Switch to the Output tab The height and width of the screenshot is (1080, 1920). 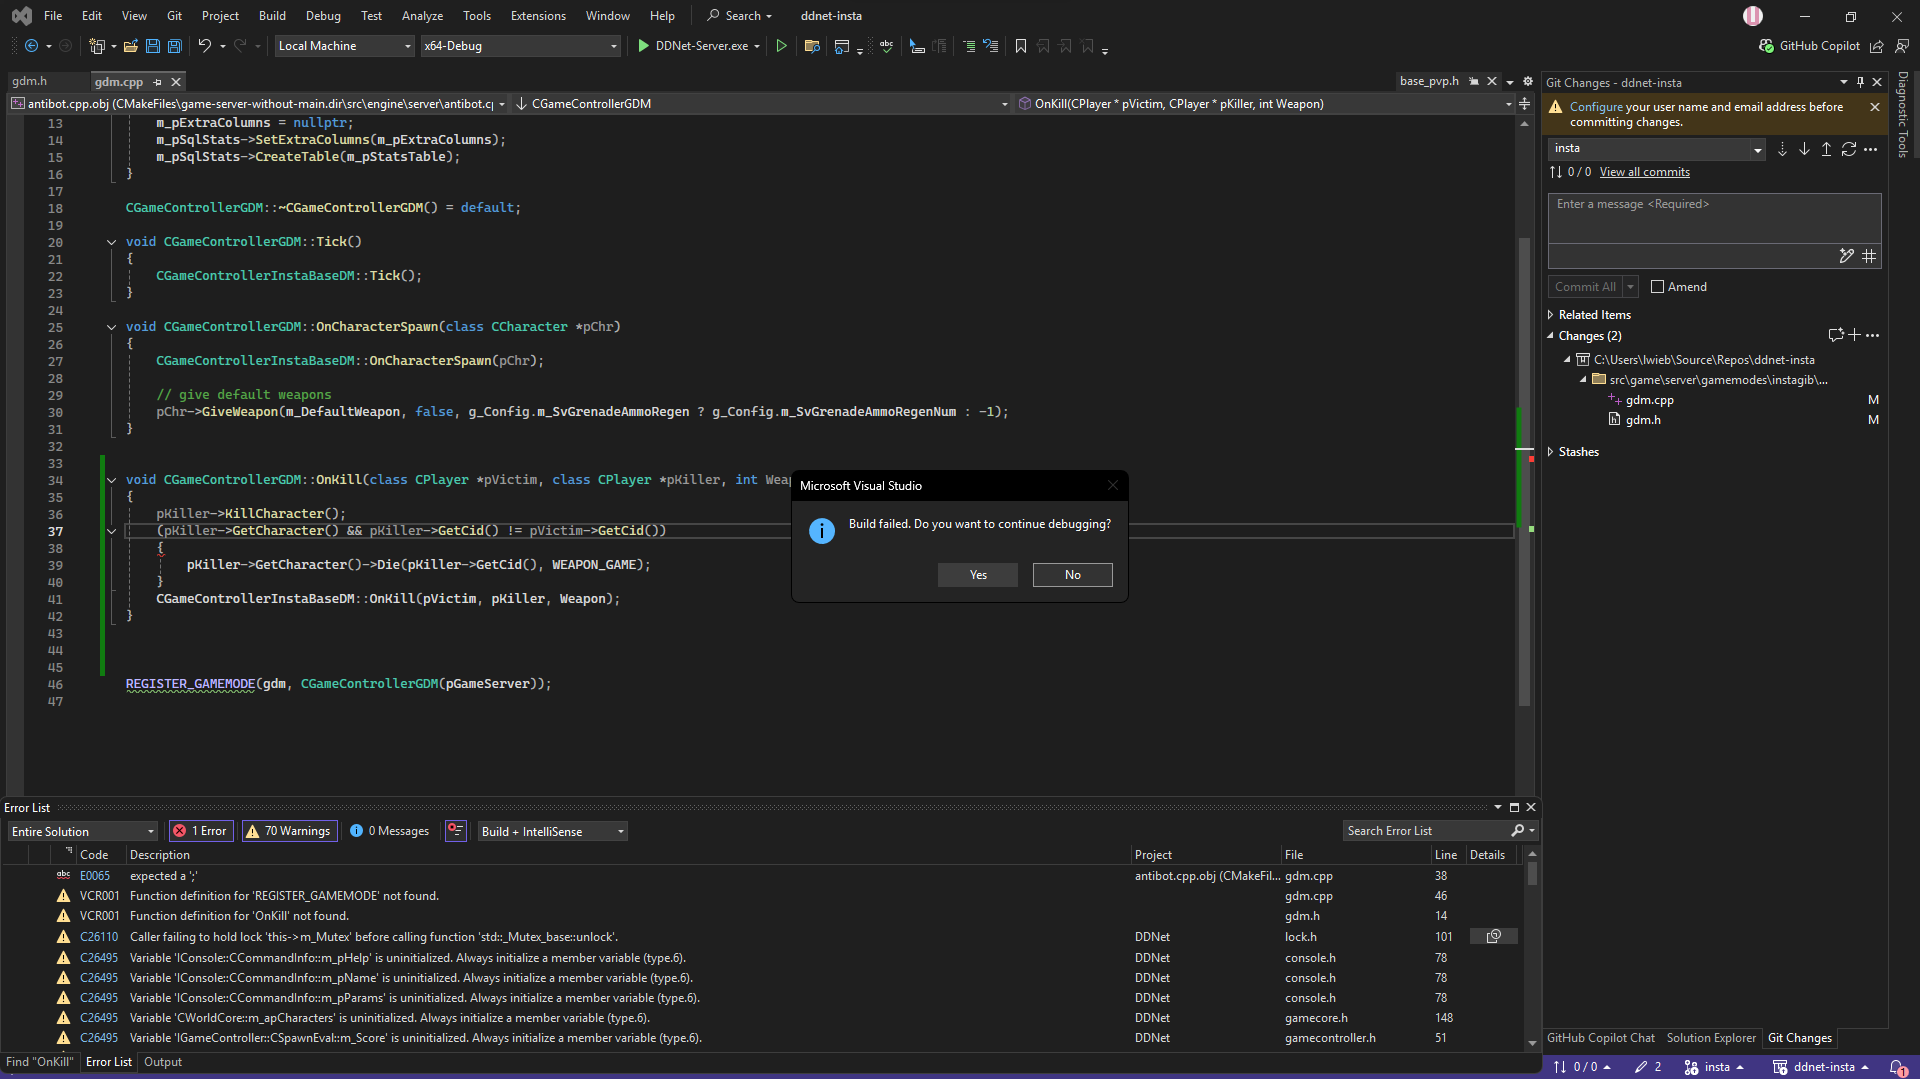coord(163,1062)
